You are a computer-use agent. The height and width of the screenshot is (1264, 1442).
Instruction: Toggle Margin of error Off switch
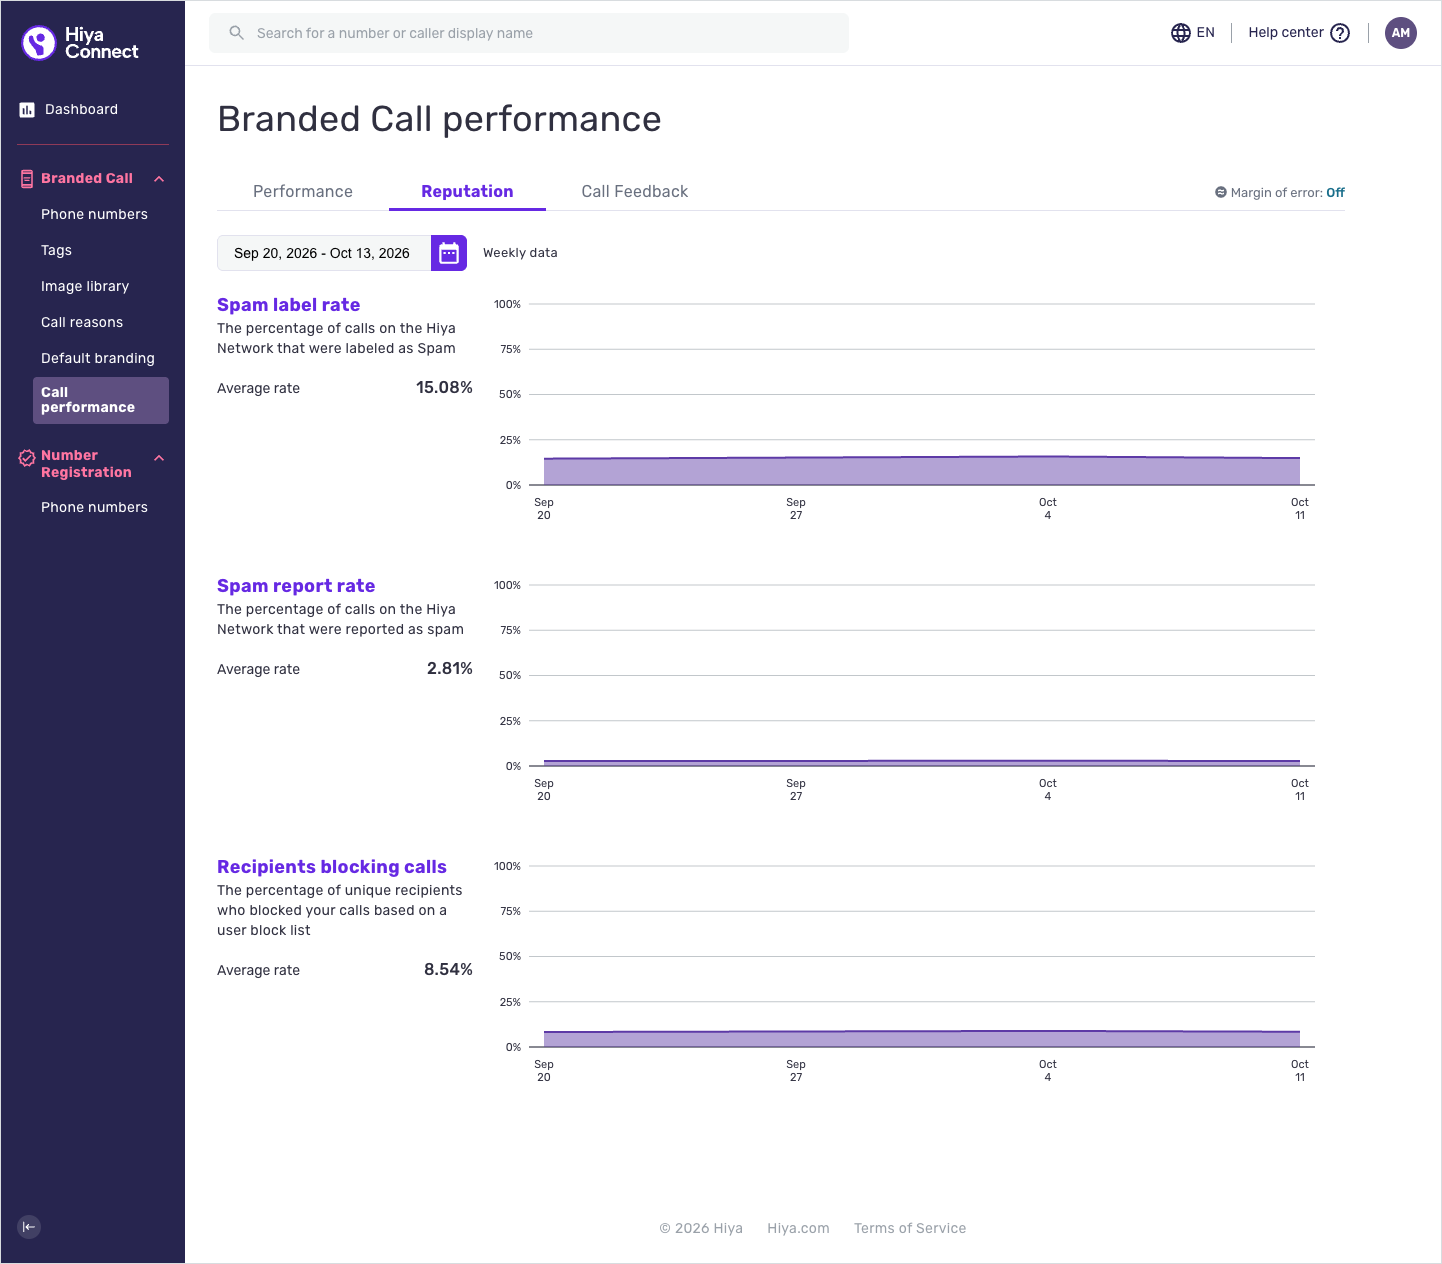(x=1335, y=193)
